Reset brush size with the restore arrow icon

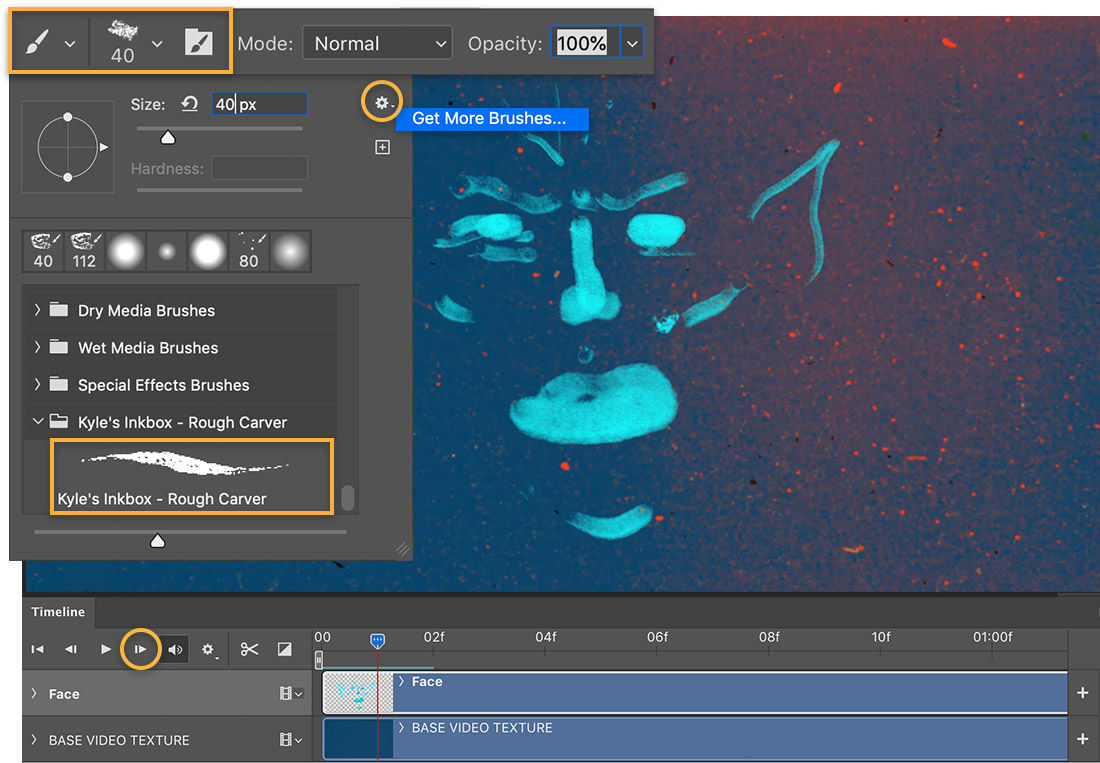pos(190,103)
